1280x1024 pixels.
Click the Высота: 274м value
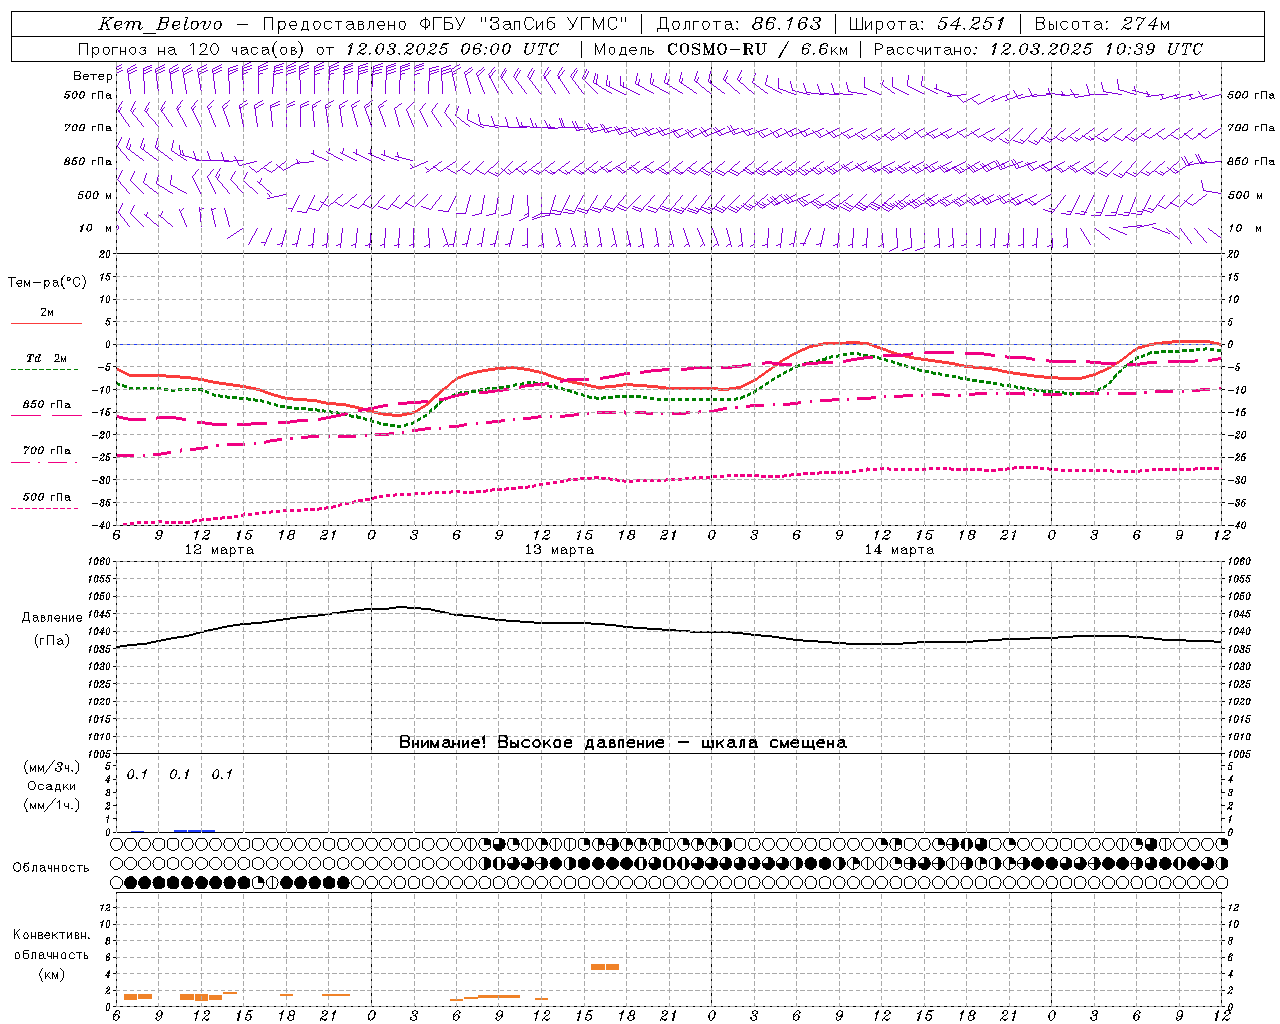tap(1102, 24)
